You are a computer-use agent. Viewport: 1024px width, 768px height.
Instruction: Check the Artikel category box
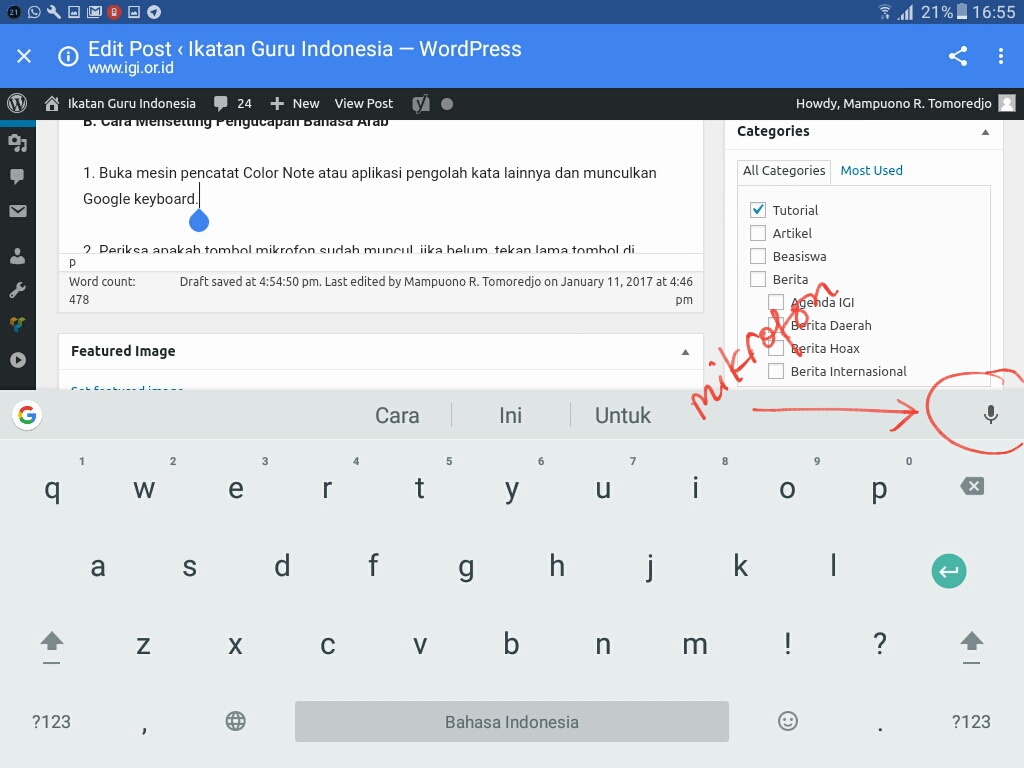pos(758,233)
